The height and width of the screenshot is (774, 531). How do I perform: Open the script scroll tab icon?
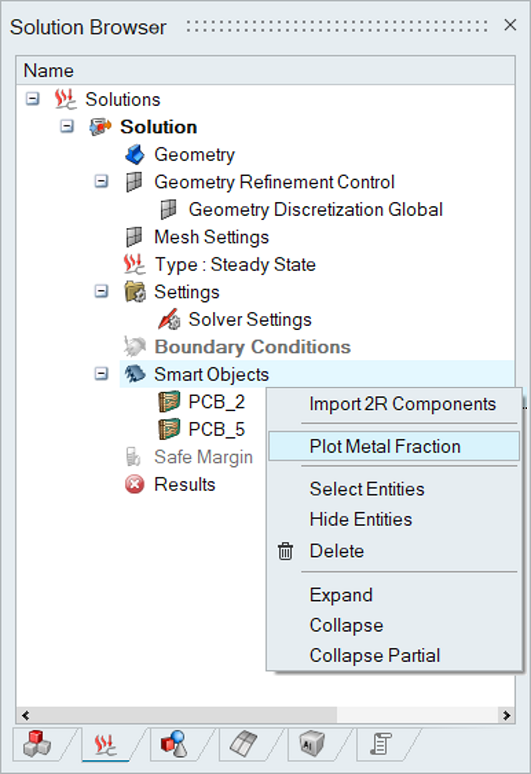[x=381, y=744]
